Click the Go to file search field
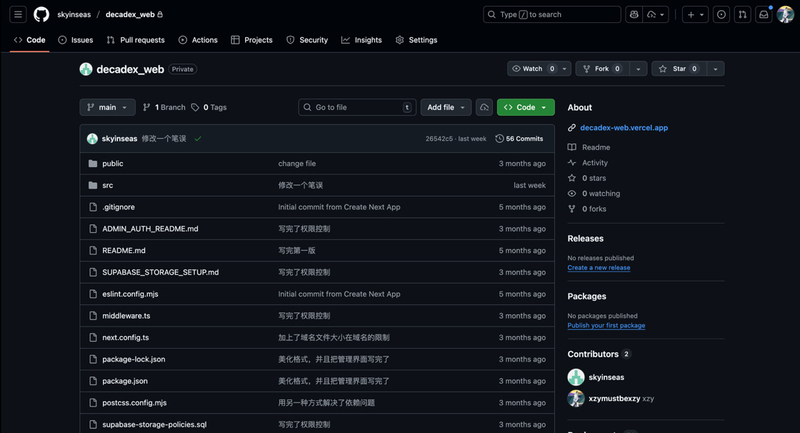 click(x=356, y=107)
